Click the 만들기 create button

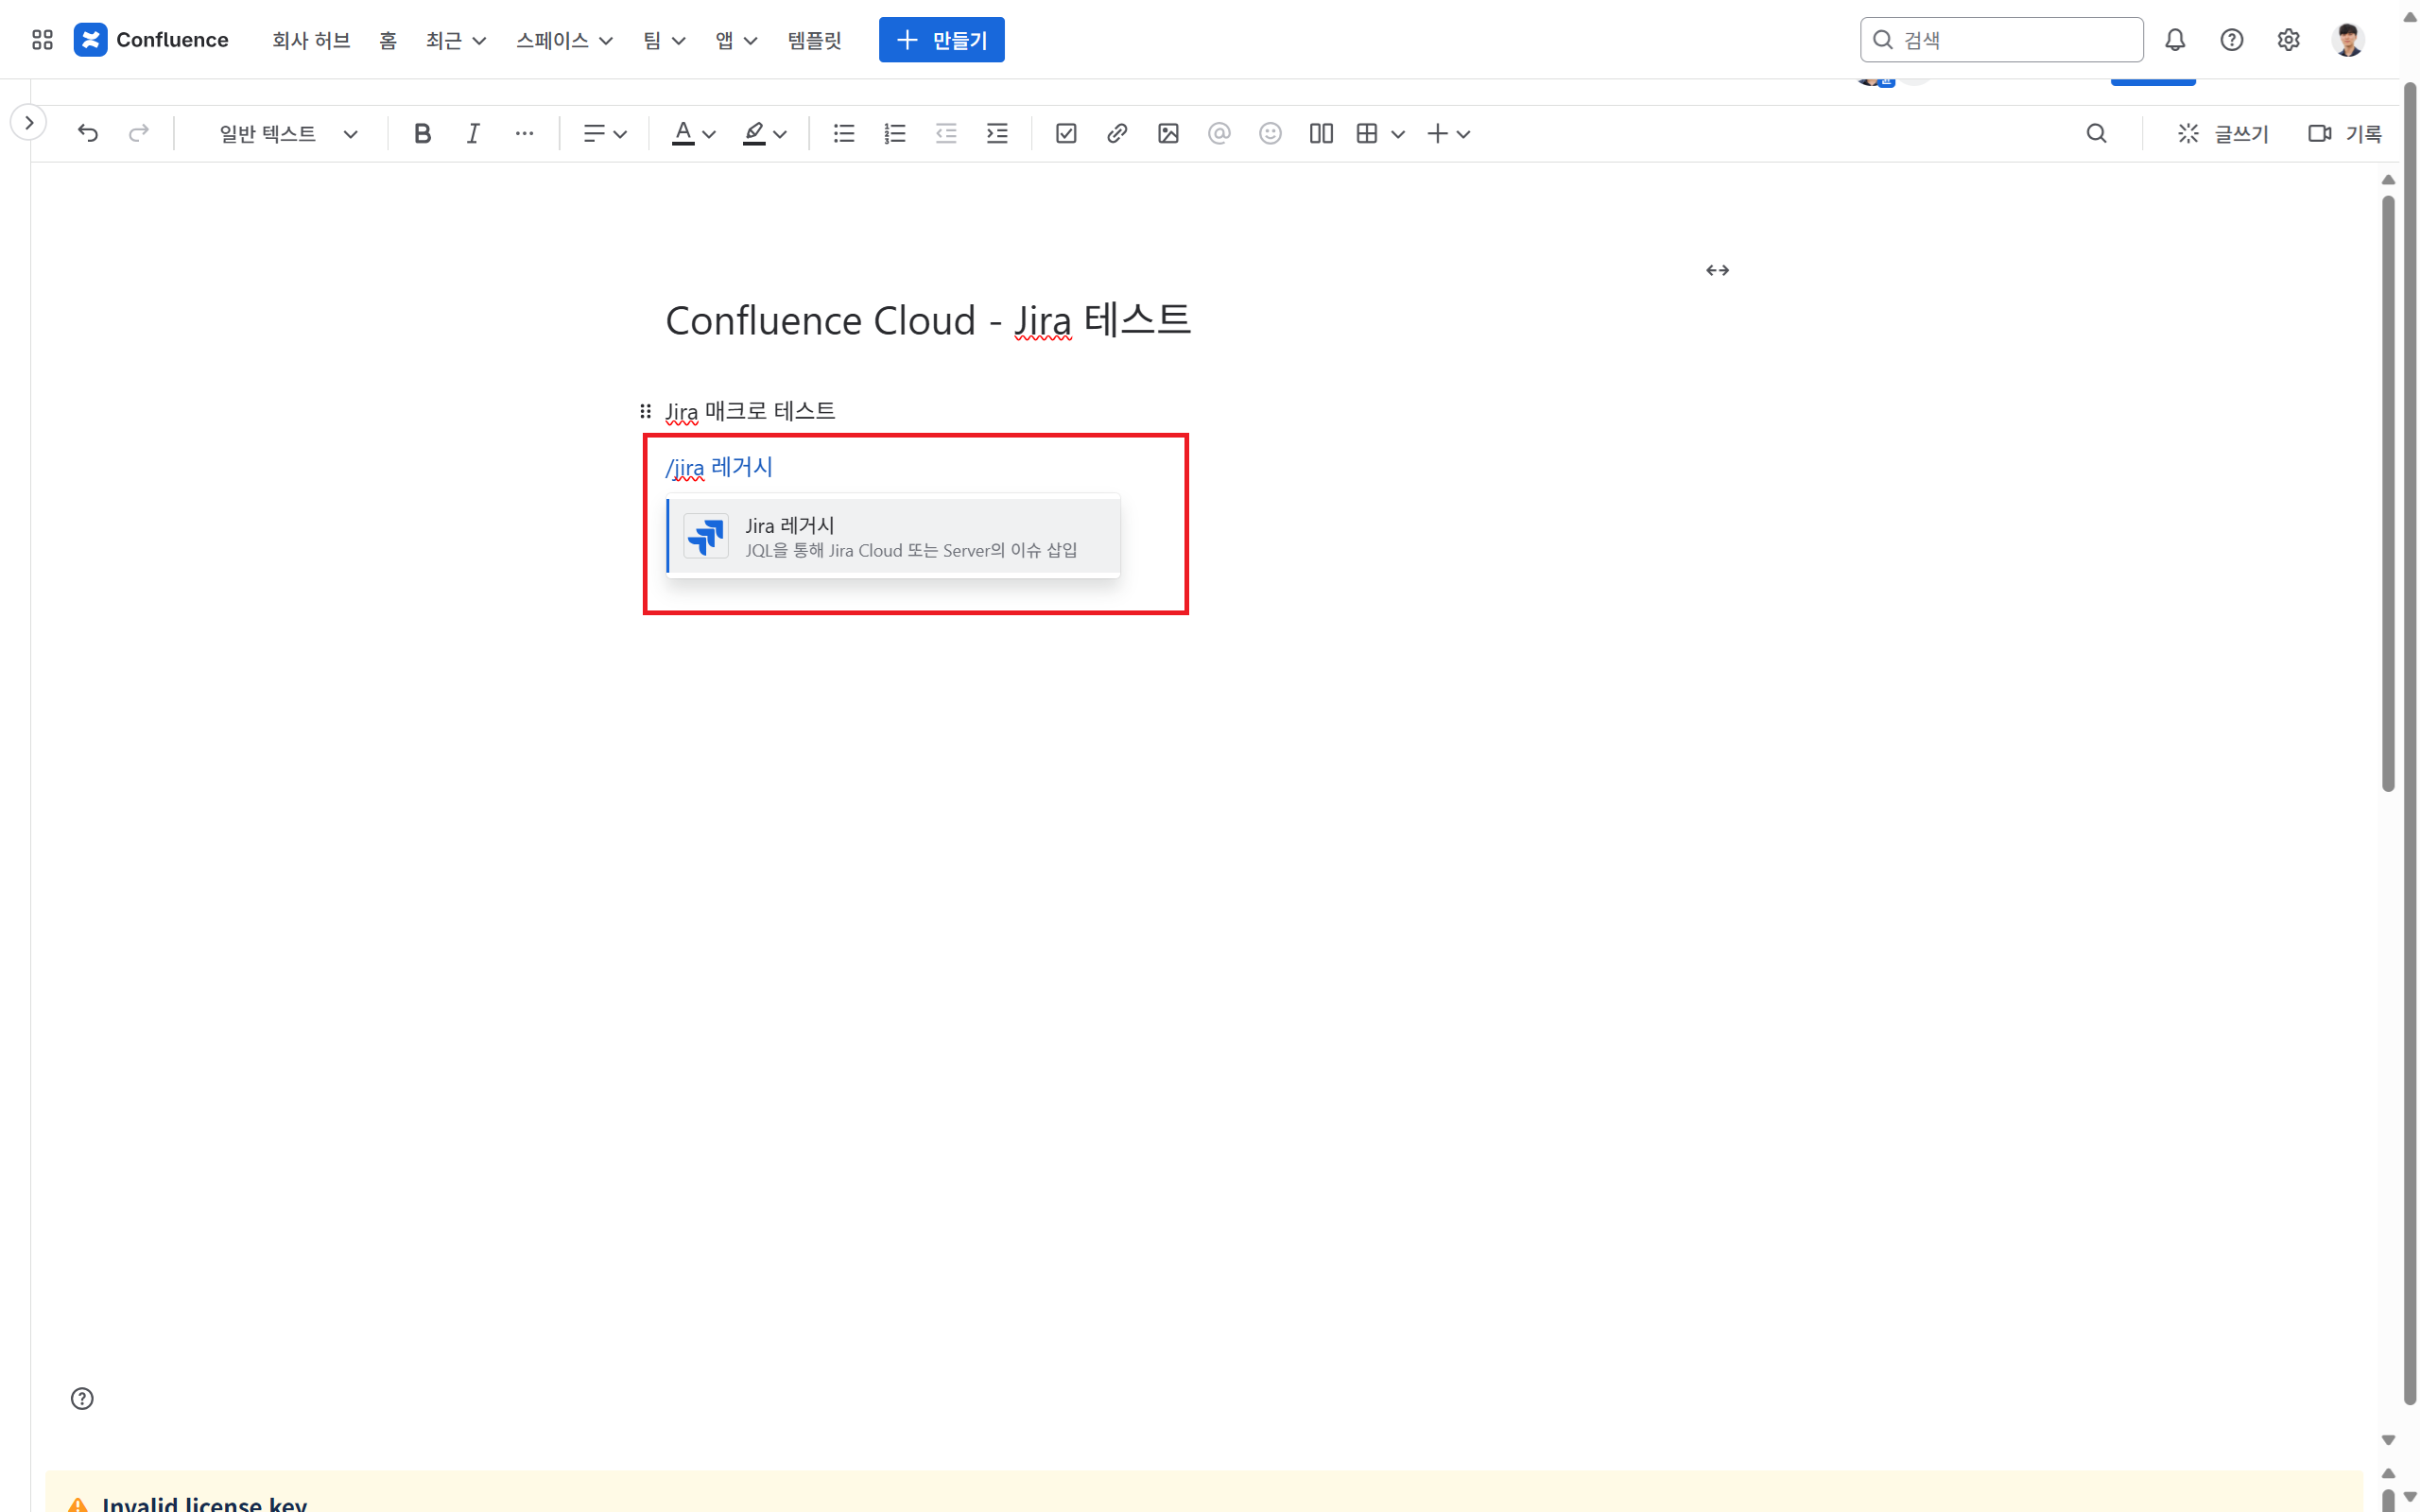(941, 40)
